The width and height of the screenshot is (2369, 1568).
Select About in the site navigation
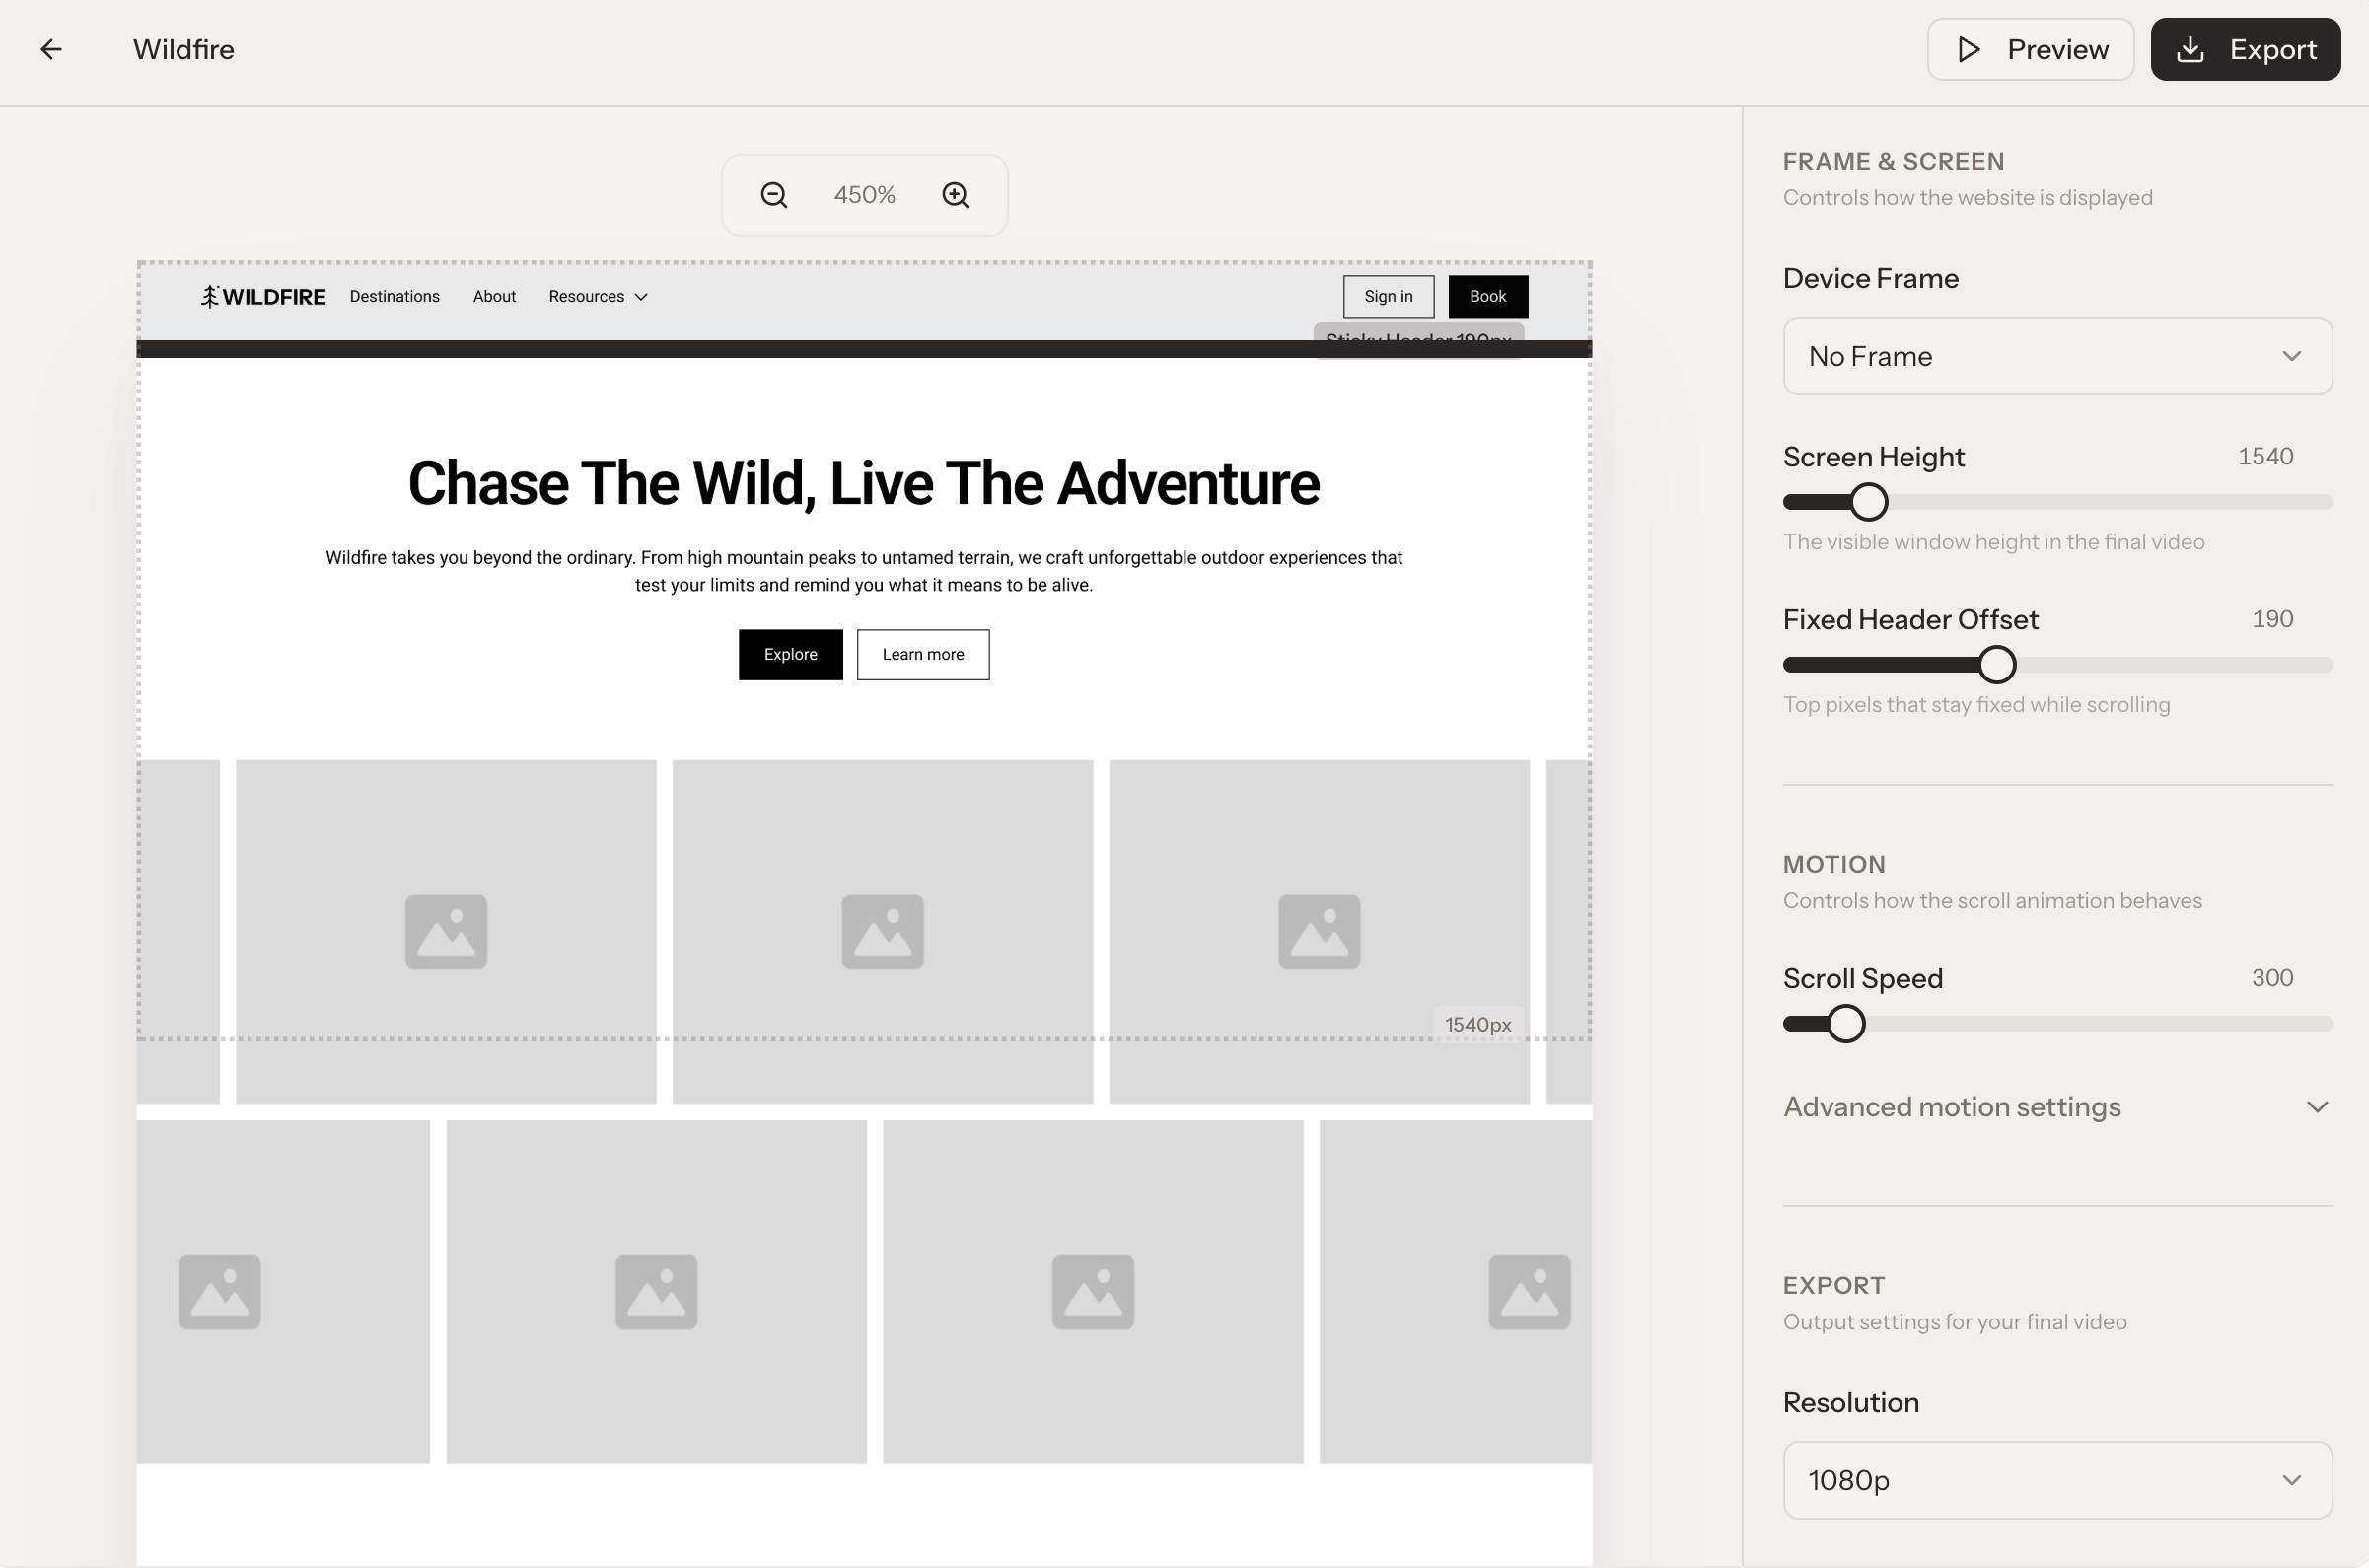click(x=493, y=296)
